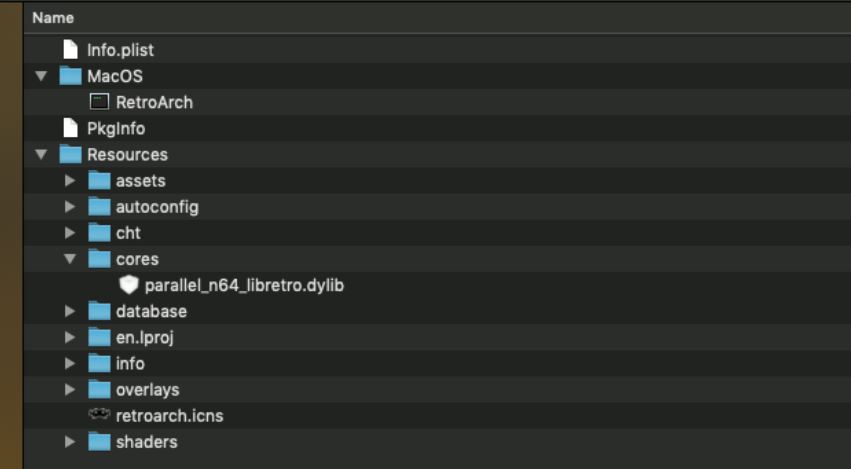Collapse the MacOS folder disclosure triangle
This screenshot has height=469, width=851.
coord(41,76)
